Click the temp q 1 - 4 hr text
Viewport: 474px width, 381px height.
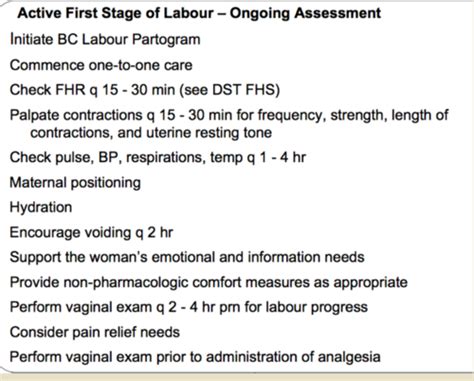[x=258, y=157]
